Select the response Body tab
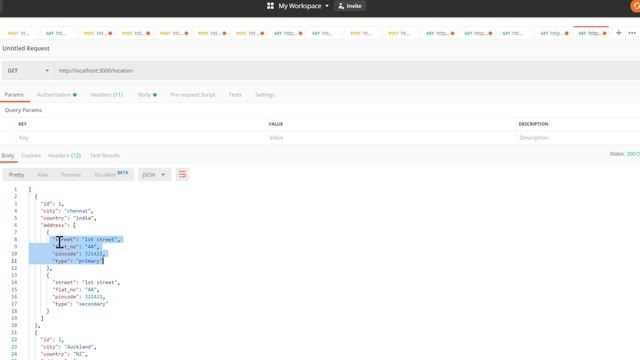Screen dimensions: 640x360 pyautogui.click(x=8, y=156)
